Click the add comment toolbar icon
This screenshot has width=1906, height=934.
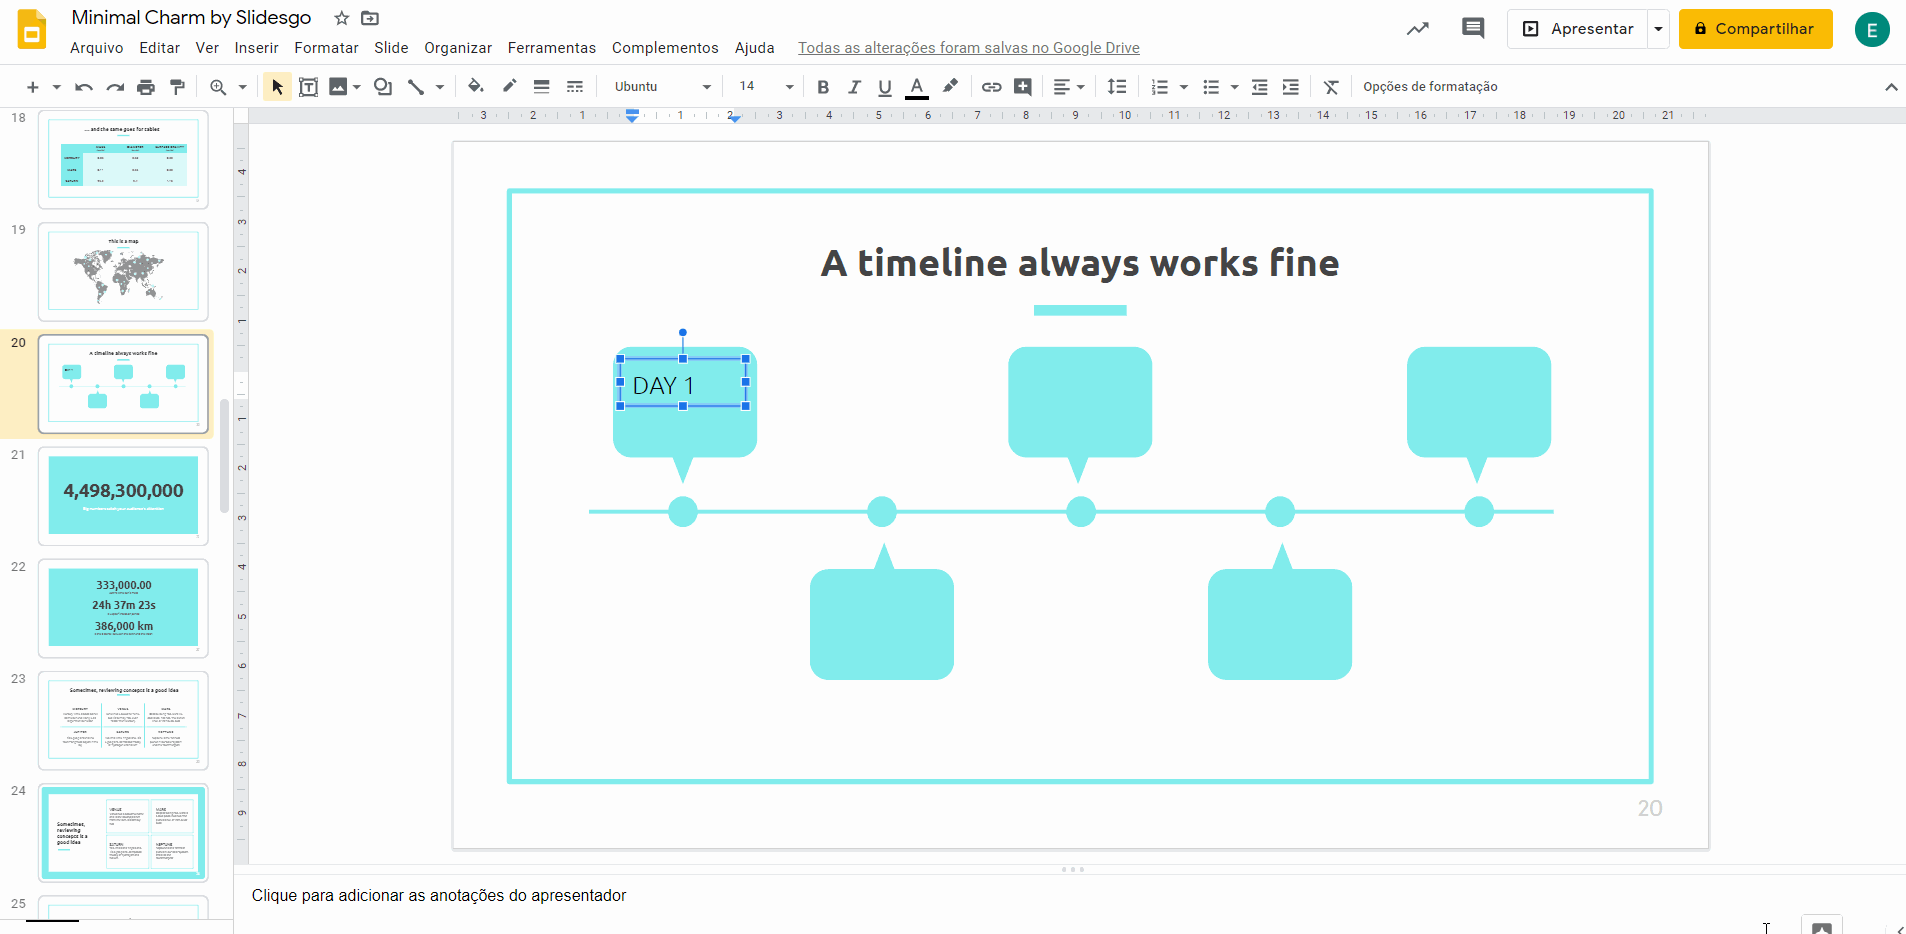1022,87
